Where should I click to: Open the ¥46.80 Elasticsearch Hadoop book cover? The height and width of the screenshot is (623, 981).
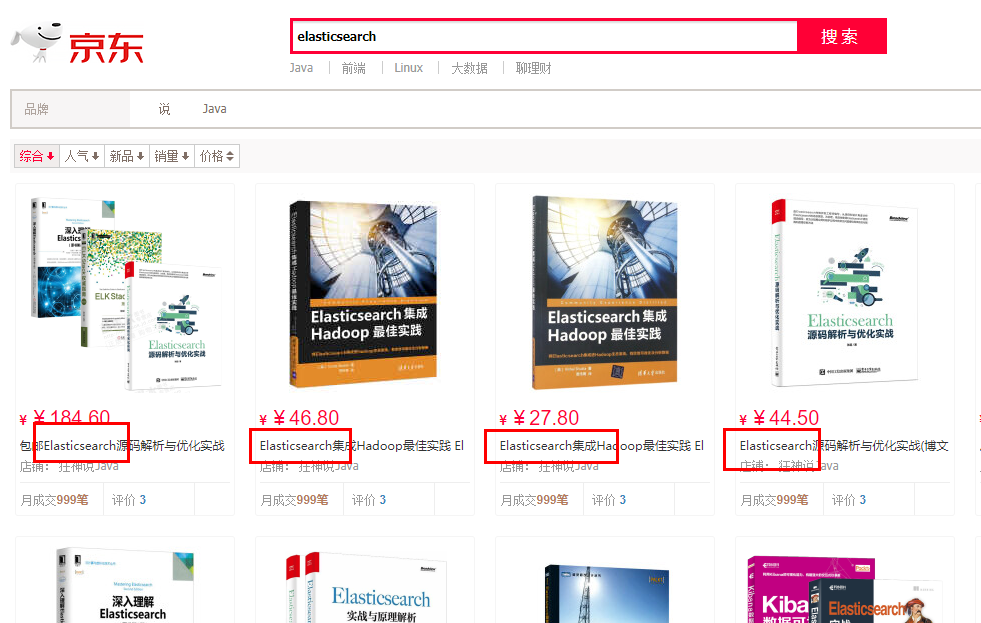364,294
